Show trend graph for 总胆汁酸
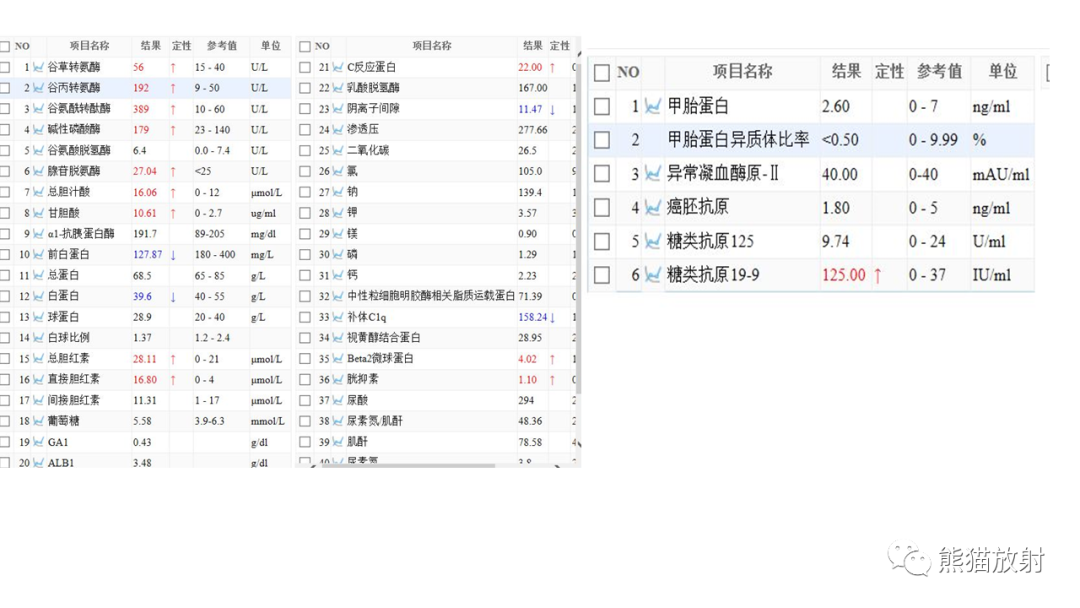Screen dimensions: 1080x608 point(39,192)
